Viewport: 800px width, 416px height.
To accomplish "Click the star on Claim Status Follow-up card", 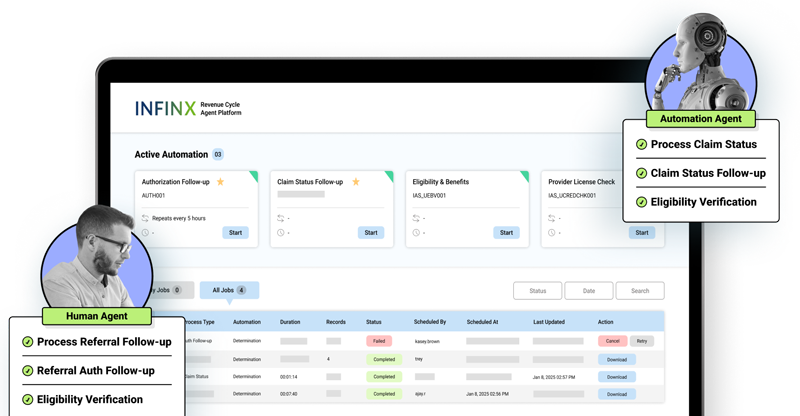I will 356,182.
